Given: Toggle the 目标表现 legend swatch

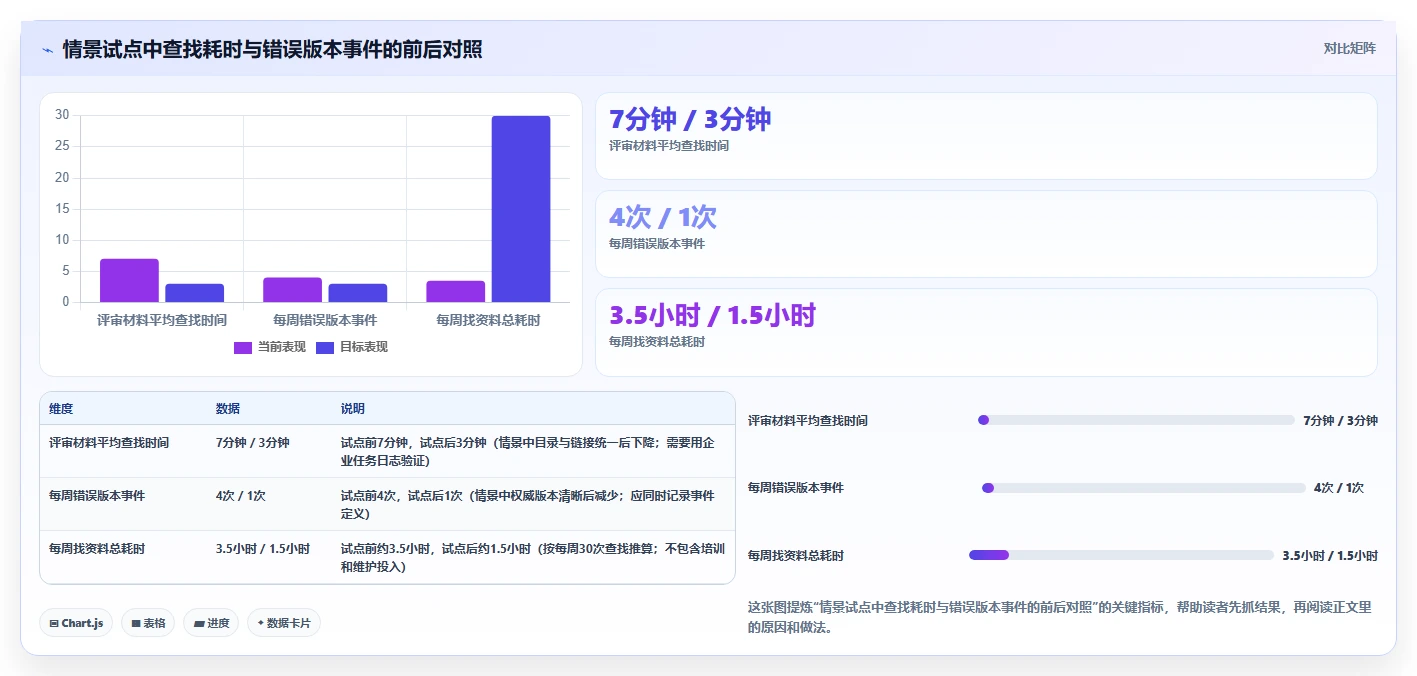Looking at the screenshot, I should click(325, 347).
